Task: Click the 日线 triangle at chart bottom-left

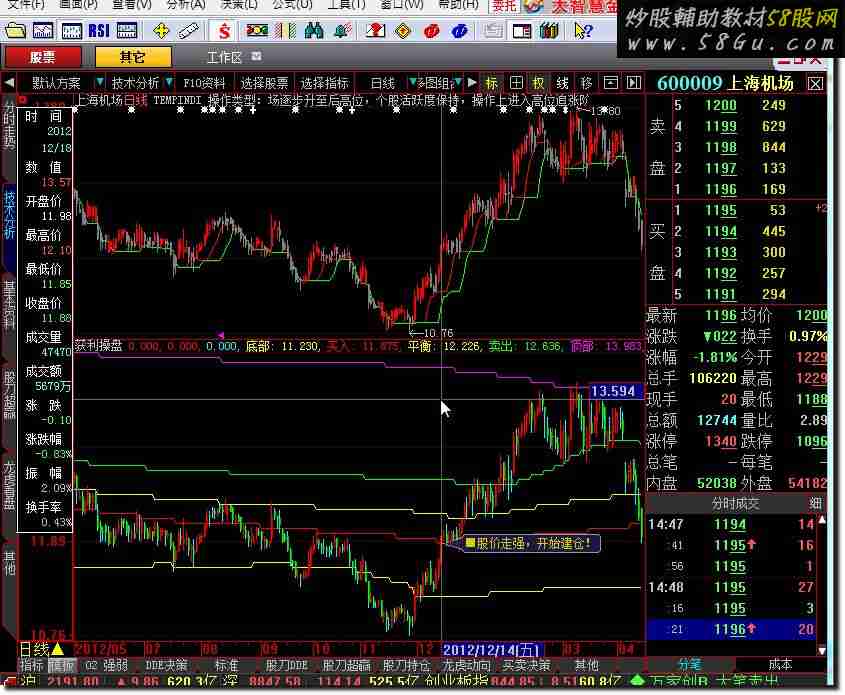Action: pyautogui.click(x=57, y=649)
